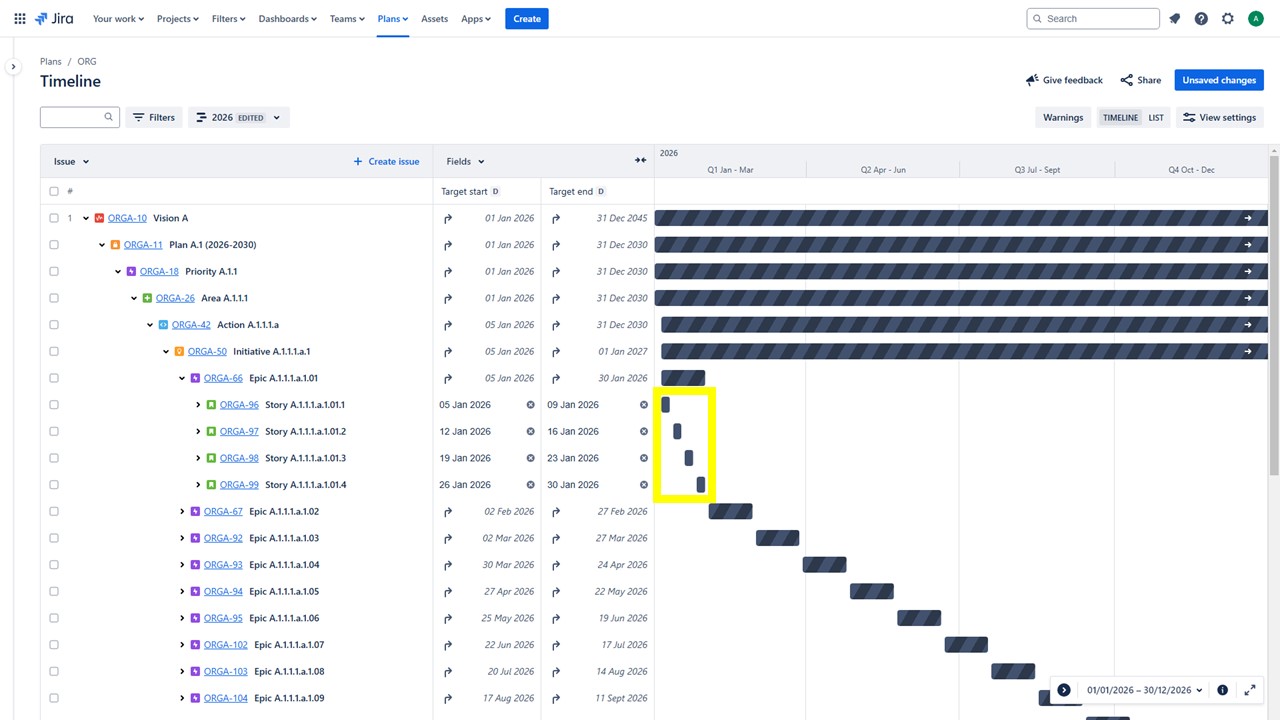
Task: Open the user profile avatar
Action: point(1256,19)
